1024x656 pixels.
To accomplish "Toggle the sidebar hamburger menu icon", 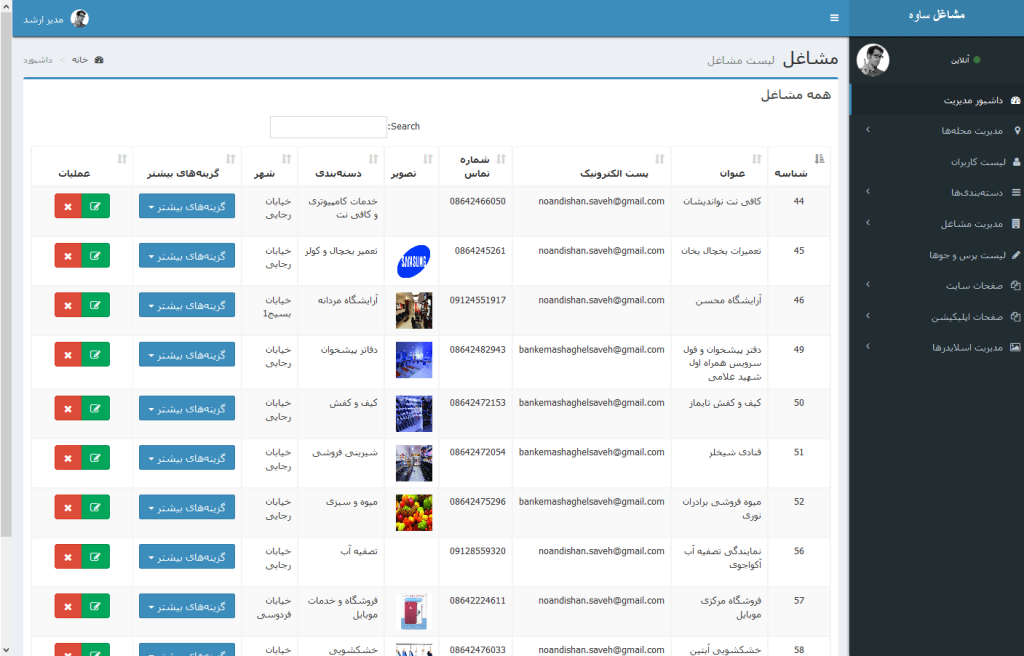I will pyautogui.click(x=834, y=18).
